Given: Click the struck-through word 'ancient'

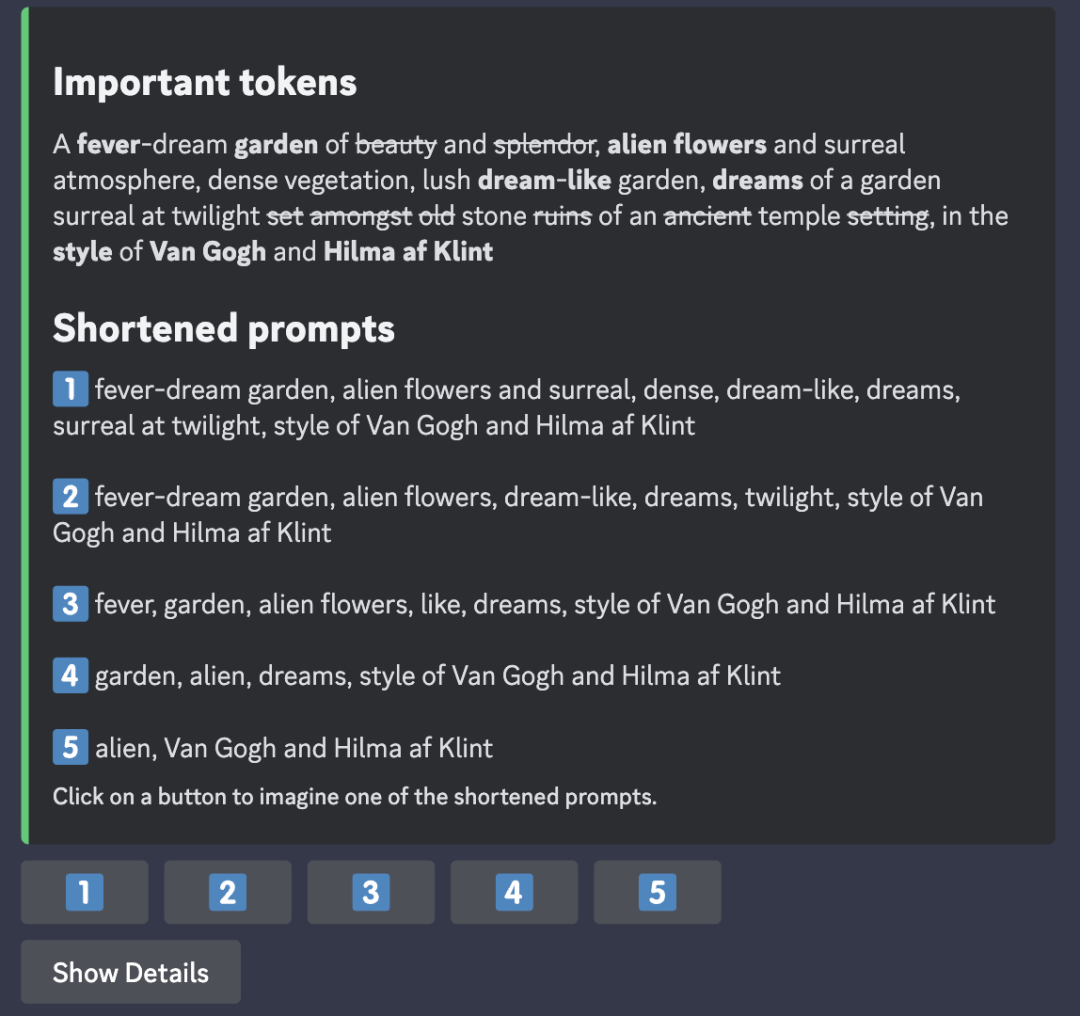Looking at the screenshot, I should click(707, 216).
